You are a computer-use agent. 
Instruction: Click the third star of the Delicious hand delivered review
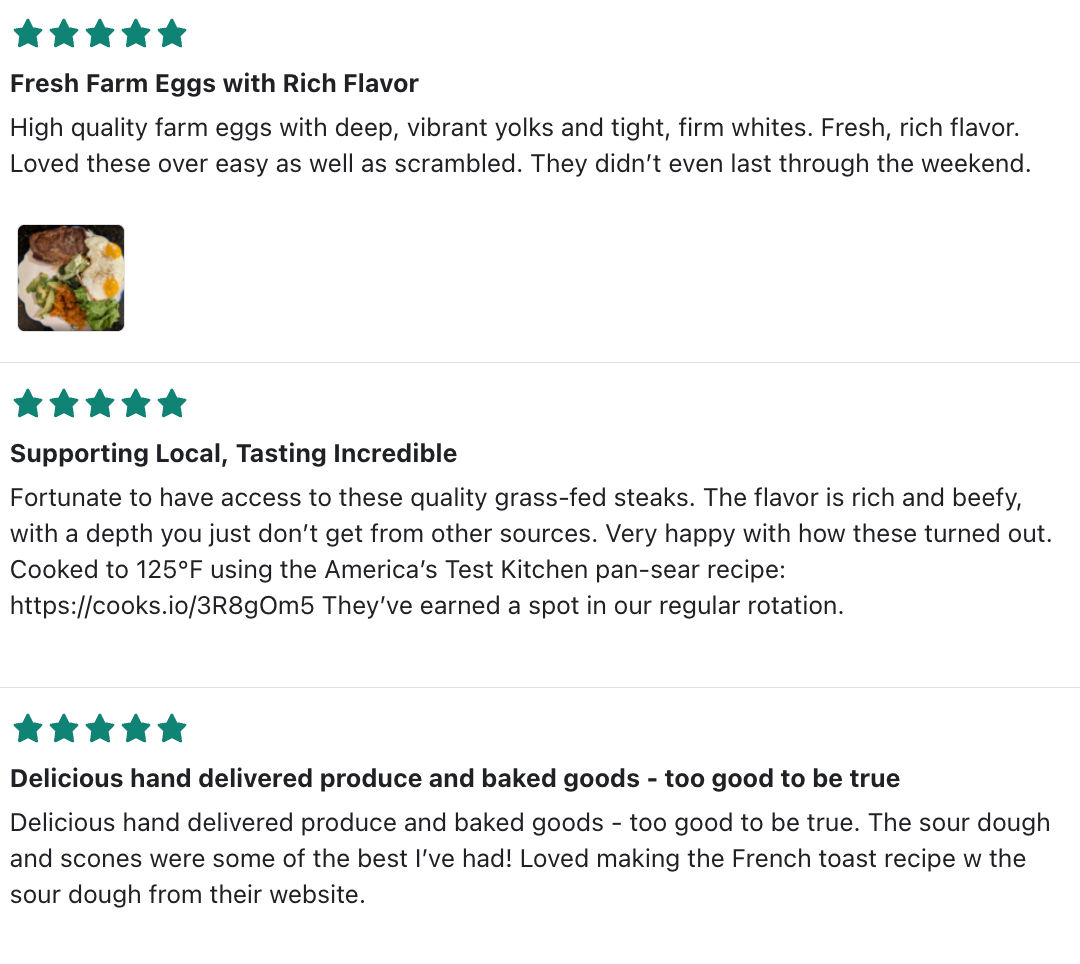click(x=100, y=729)
